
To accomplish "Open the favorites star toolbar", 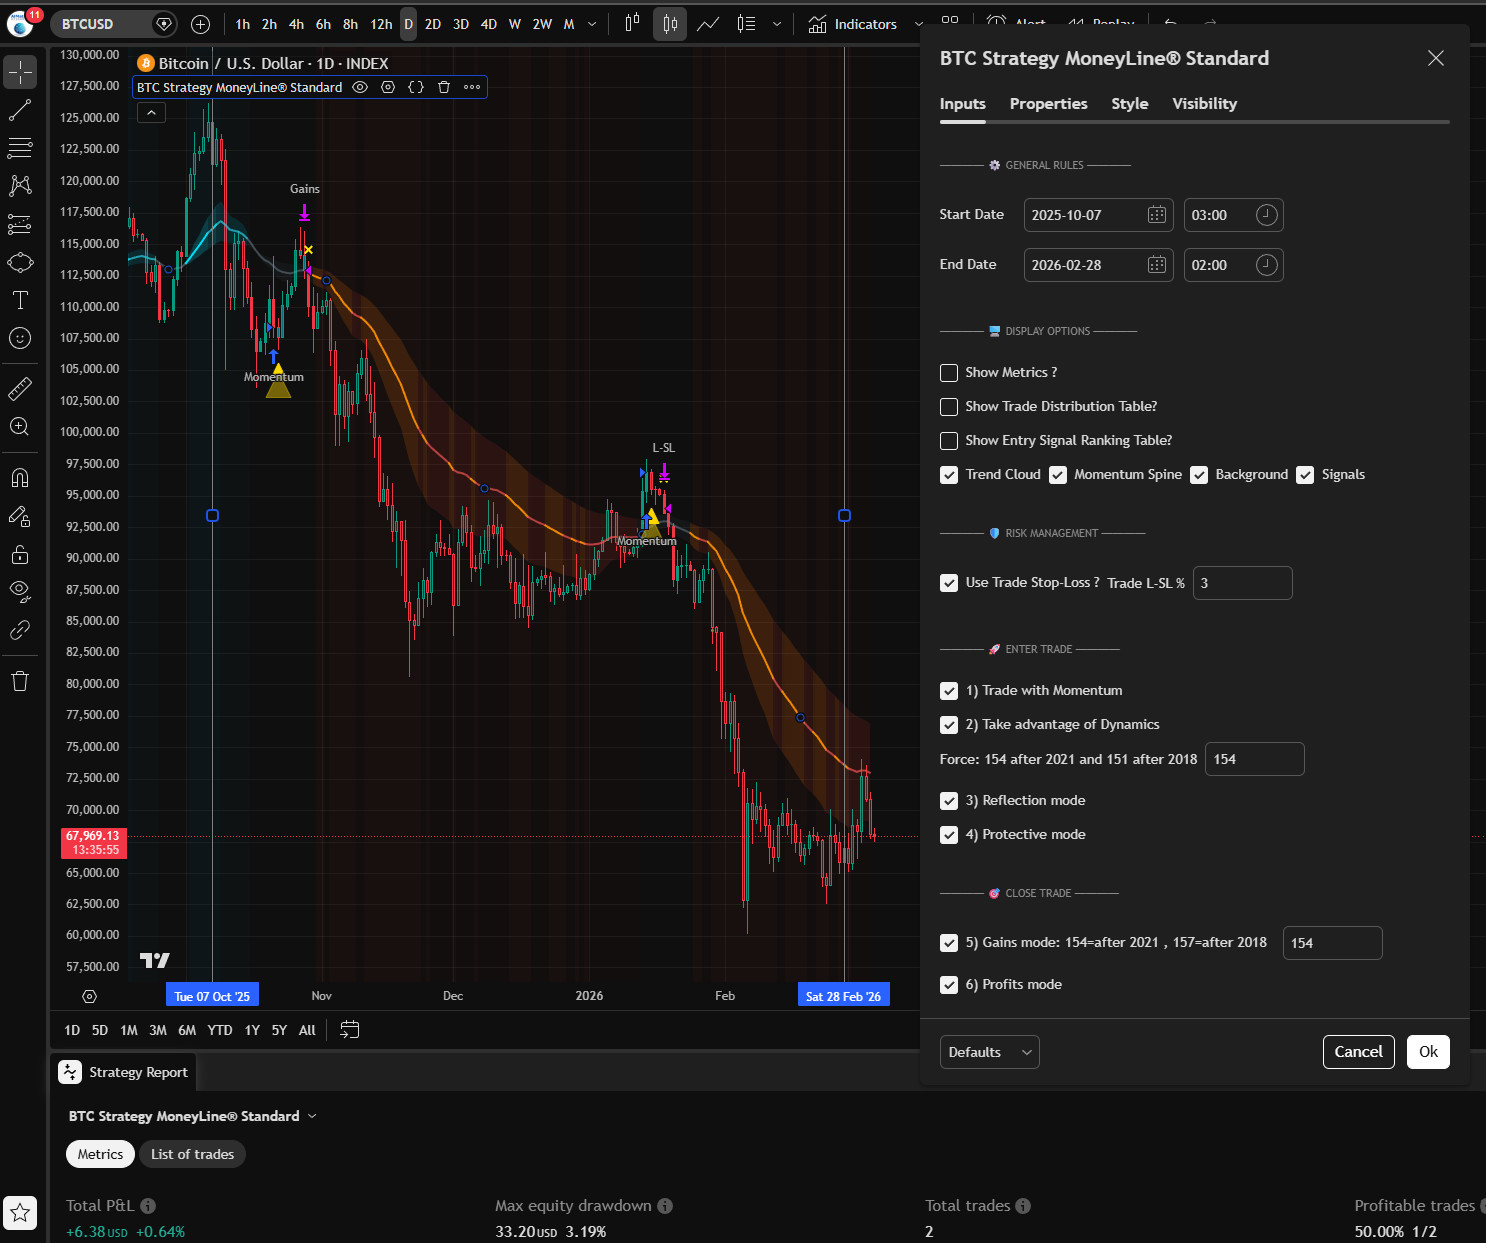I will click(20, 1213).
